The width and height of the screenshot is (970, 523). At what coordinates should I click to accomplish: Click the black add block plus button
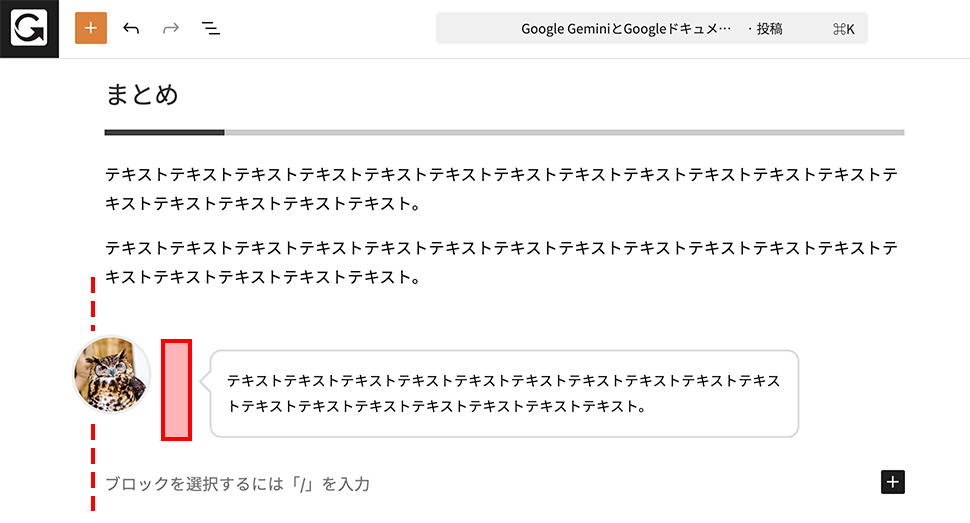(x=893, y=483)
